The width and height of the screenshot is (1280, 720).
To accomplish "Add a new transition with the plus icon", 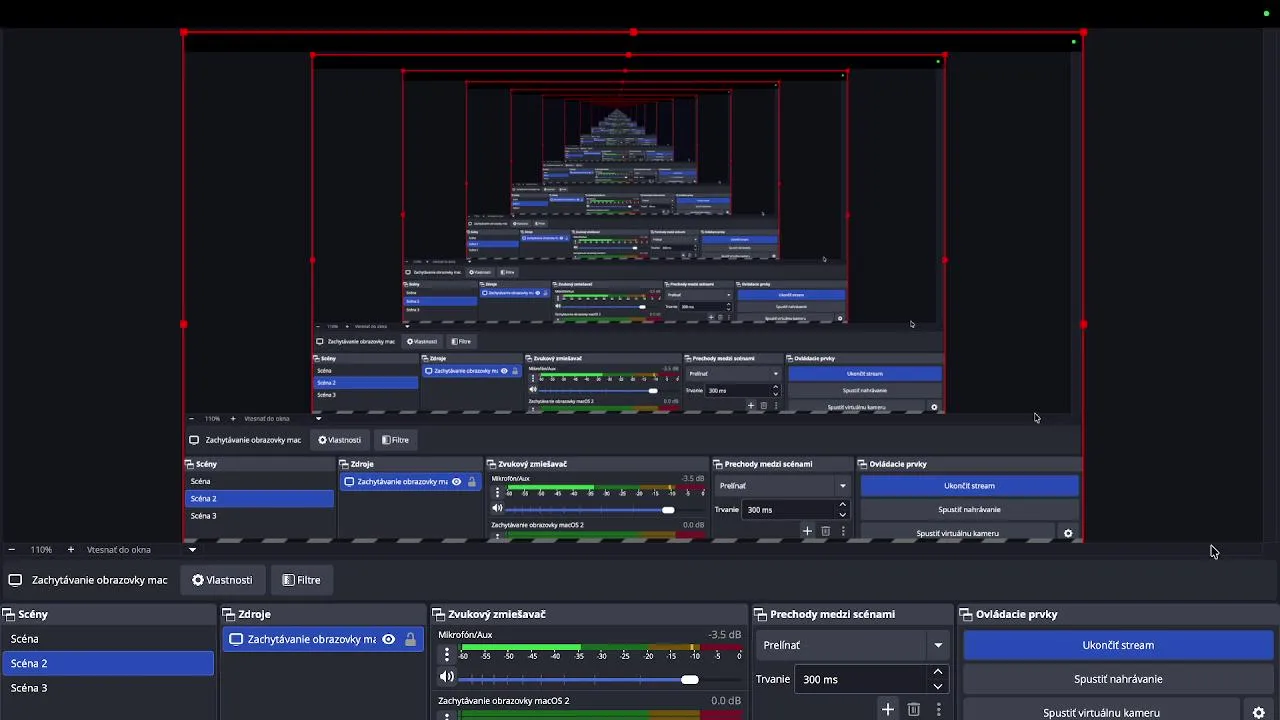I will point(887,709).
